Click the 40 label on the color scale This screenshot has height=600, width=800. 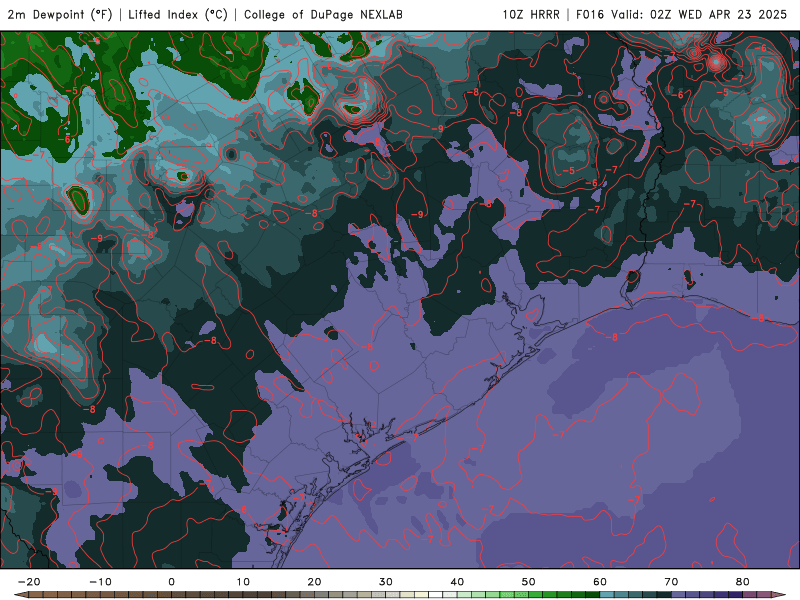coord(457,582)
